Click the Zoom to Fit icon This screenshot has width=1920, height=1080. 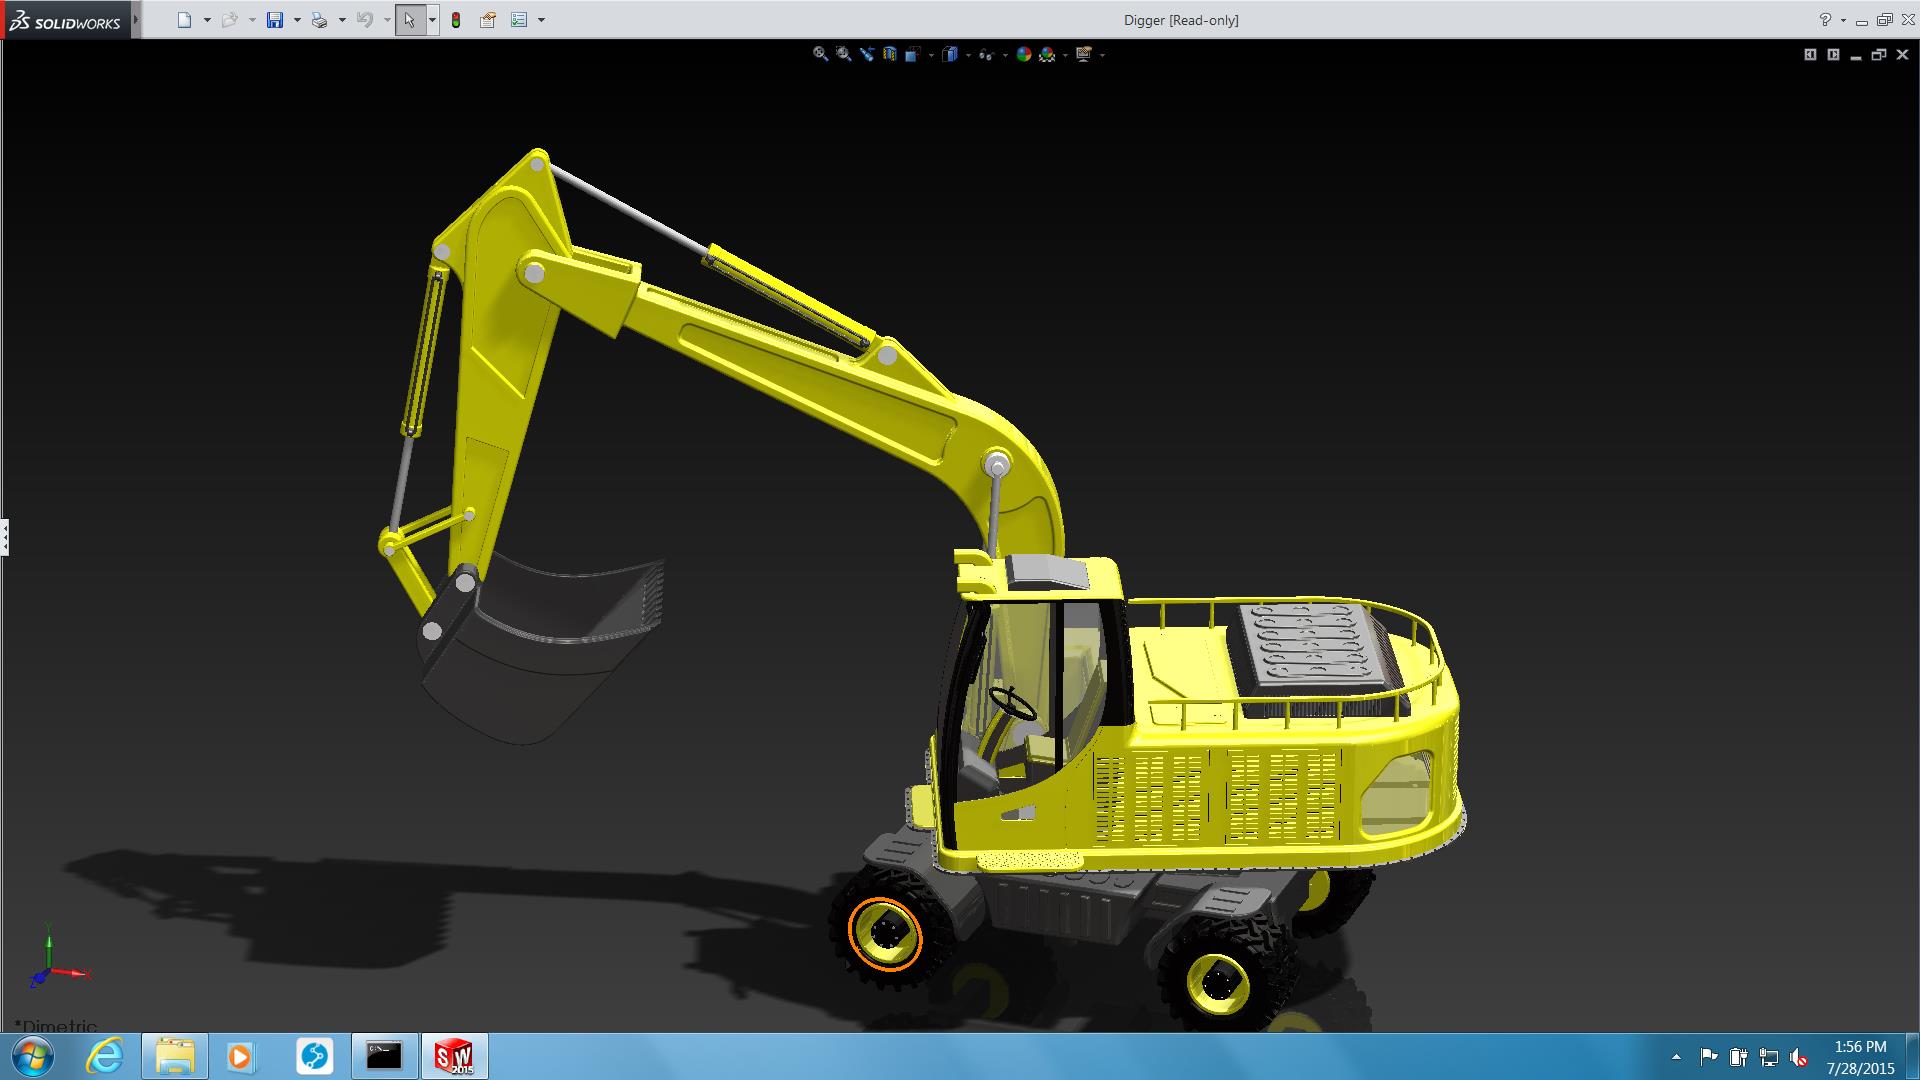click(x=820, y=54)
